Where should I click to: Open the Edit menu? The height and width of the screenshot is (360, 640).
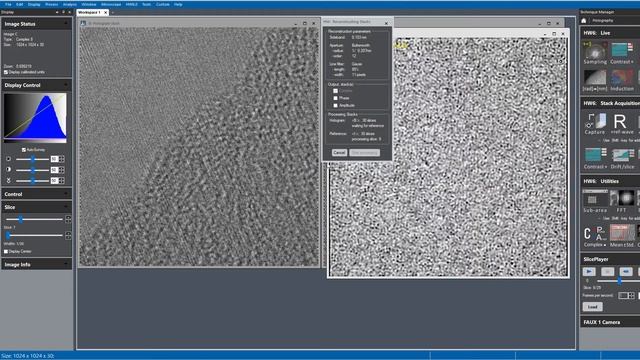pyautogui.click(x=20, y=4)
